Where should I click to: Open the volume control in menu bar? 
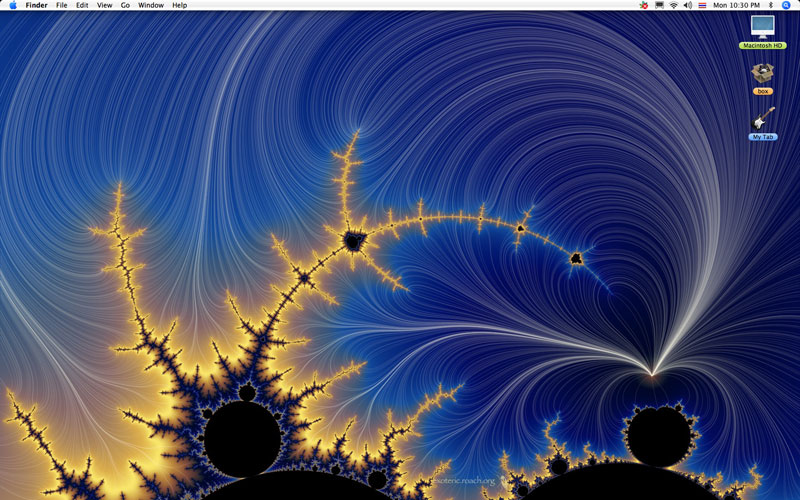688,5
